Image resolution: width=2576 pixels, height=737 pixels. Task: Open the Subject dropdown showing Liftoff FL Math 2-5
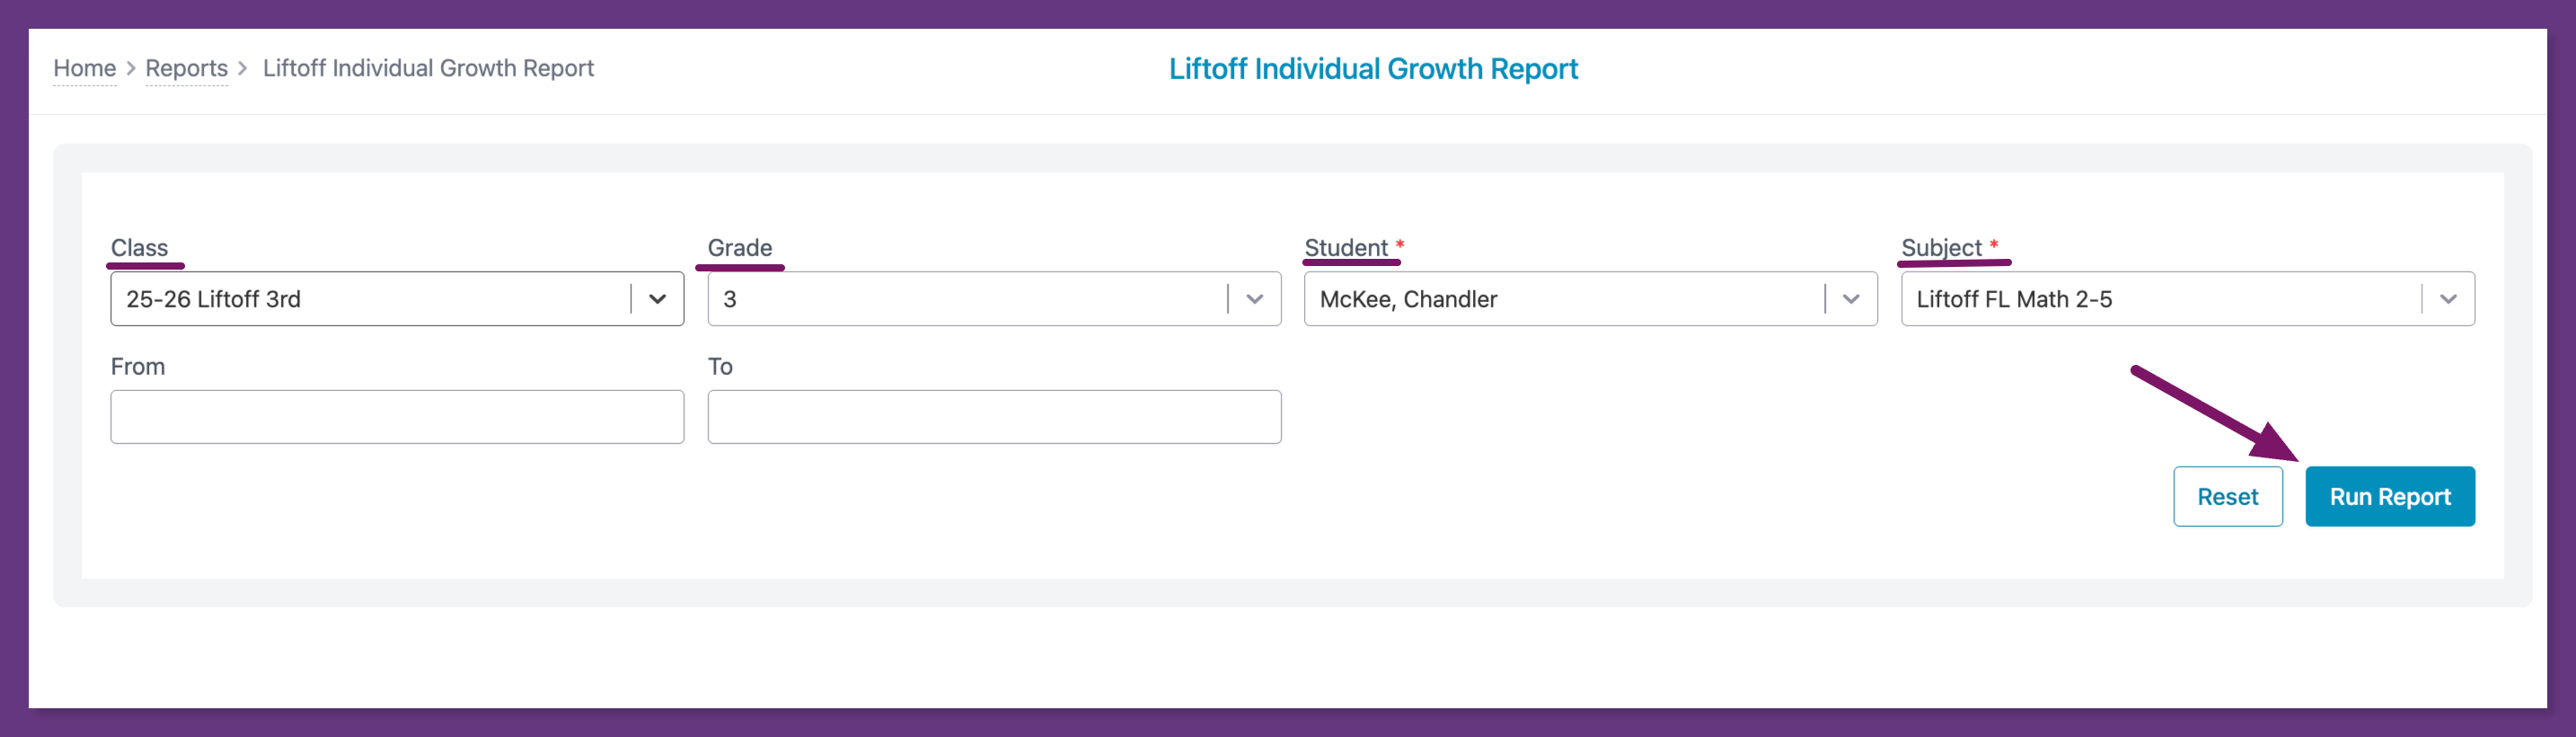[2160, 299]
